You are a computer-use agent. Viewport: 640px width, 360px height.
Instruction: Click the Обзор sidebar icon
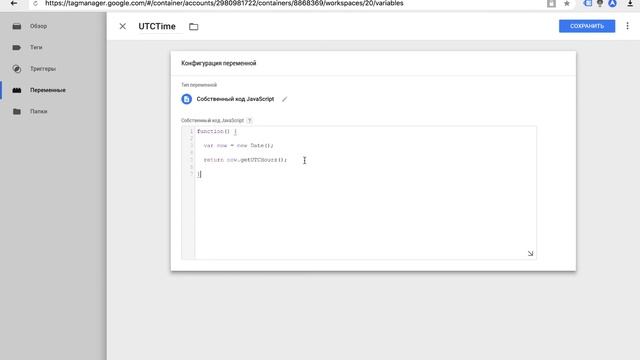pos(17,26)
